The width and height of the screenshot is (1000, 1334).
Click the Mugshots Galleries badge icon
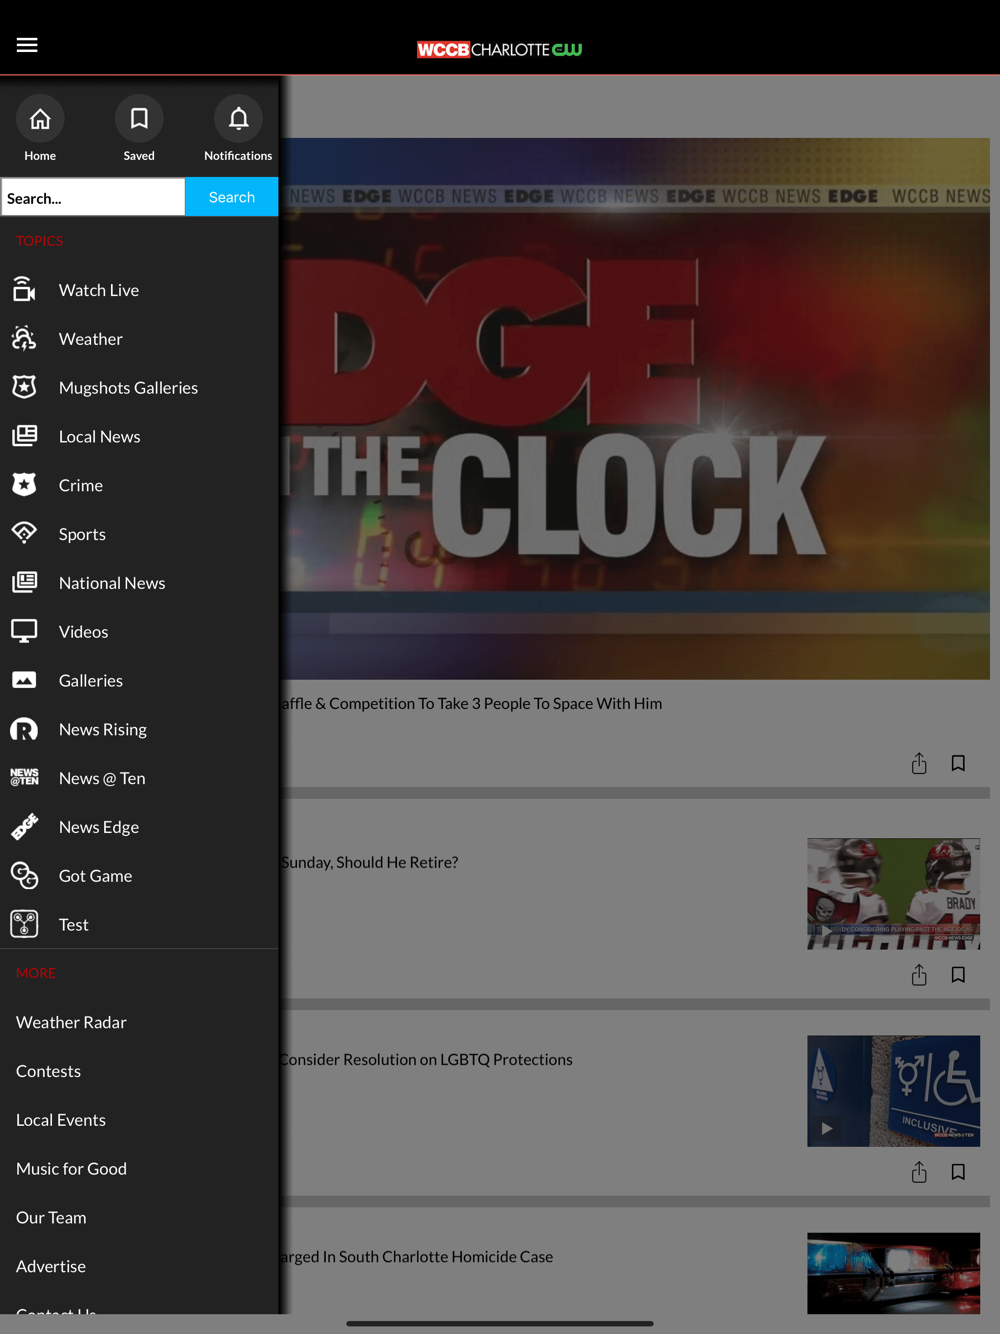tap(24, 388)
